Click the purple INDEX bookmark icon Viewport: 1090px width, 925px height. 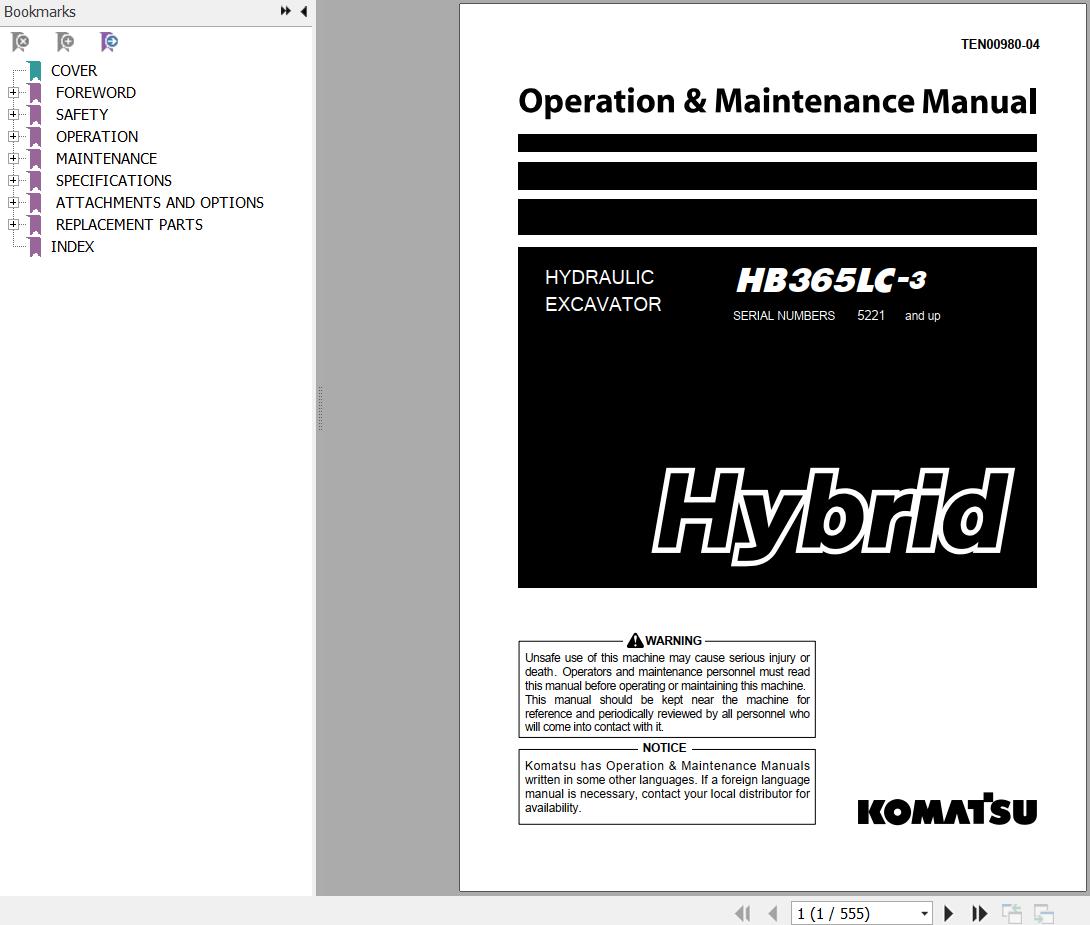coord(35,247)
